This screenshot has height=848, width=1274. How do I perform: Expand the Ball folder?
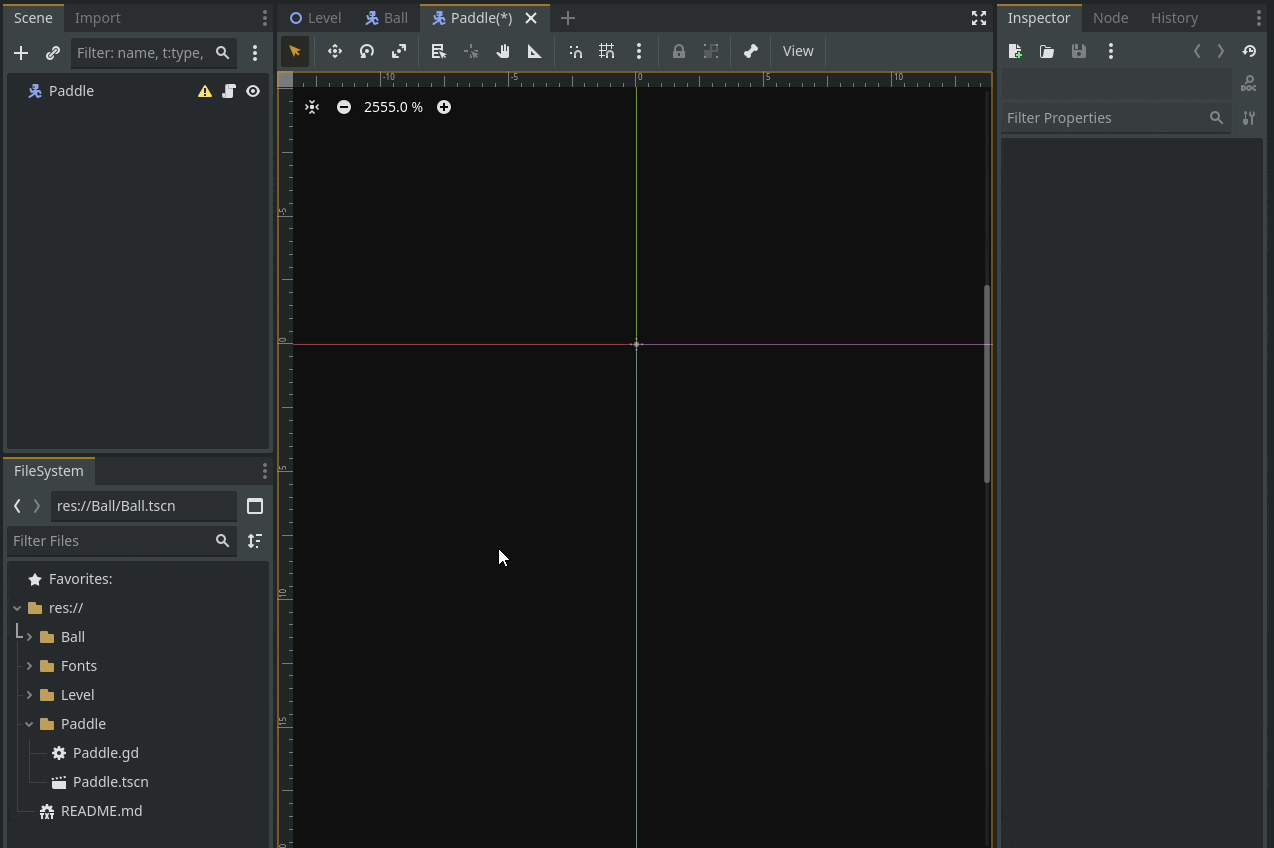(x=29, y=637)
